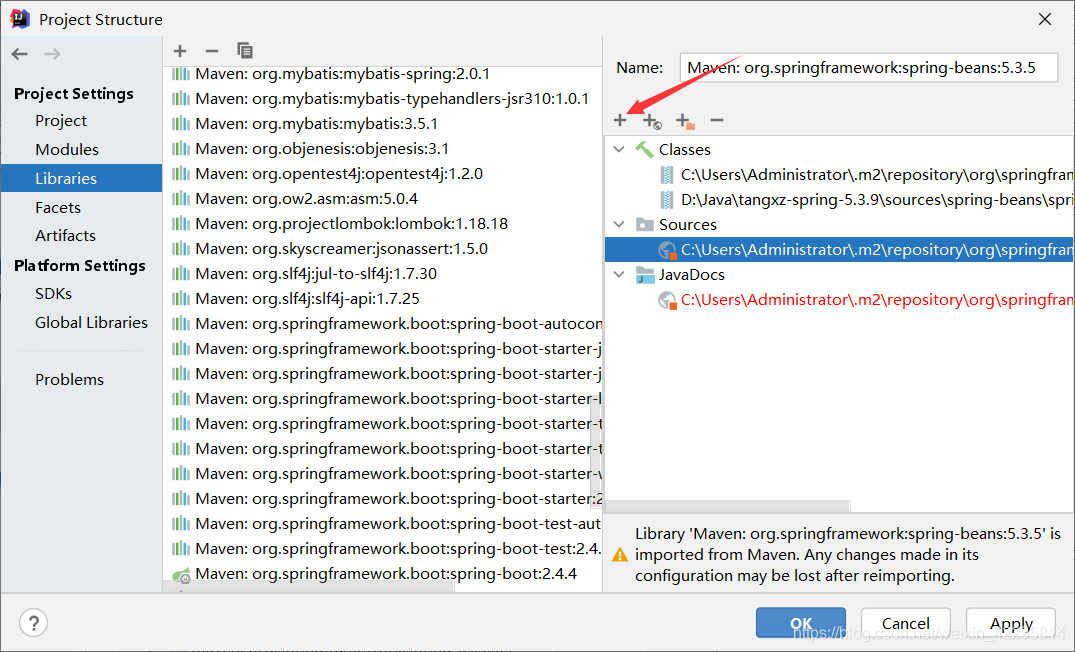Screen dimensions: 1075x652
Task: Select spring-boot-test-aut library row
Action: coord(383,524)
